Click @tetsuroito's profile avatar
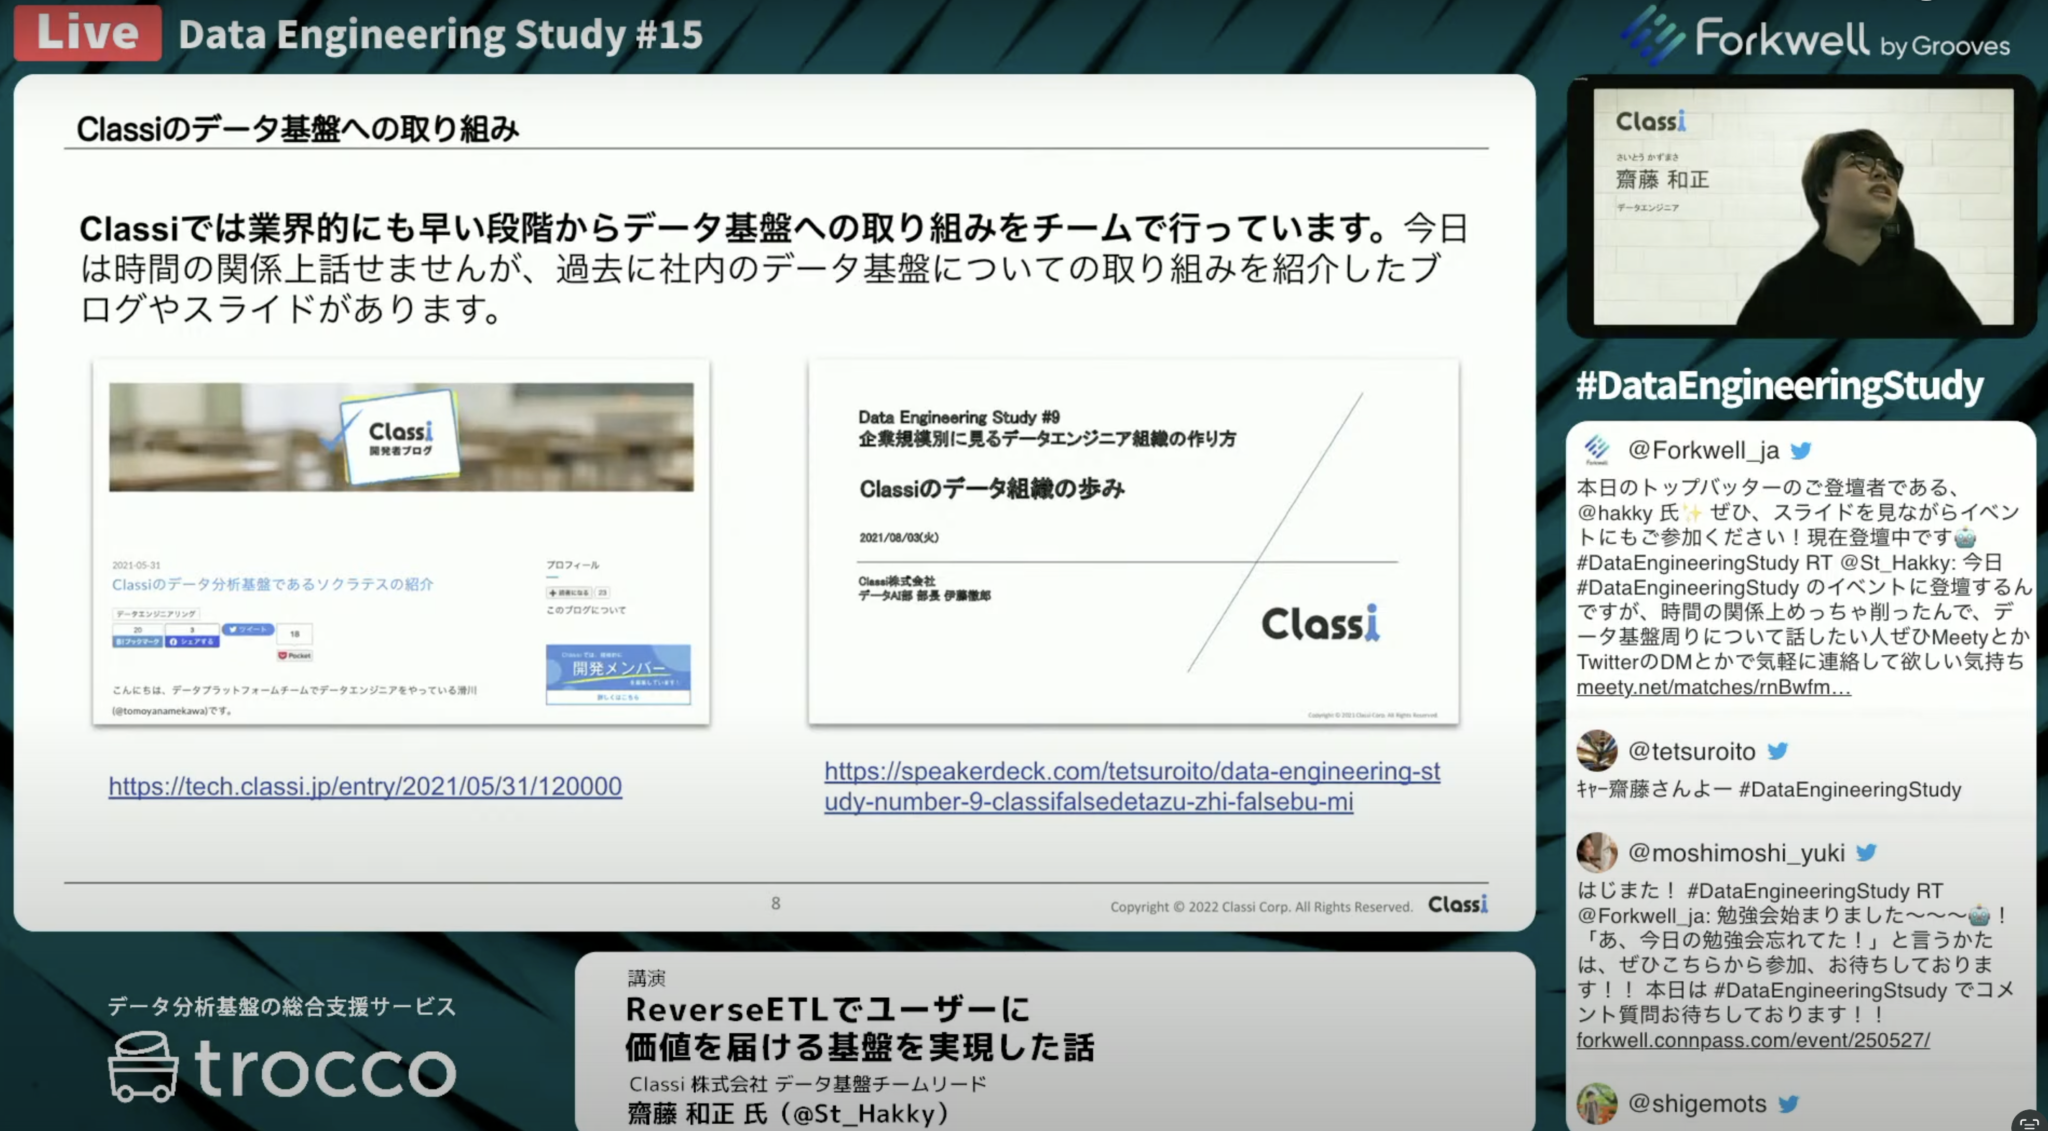This screenshot has width=2048, height=1131. coord(1597,752)
